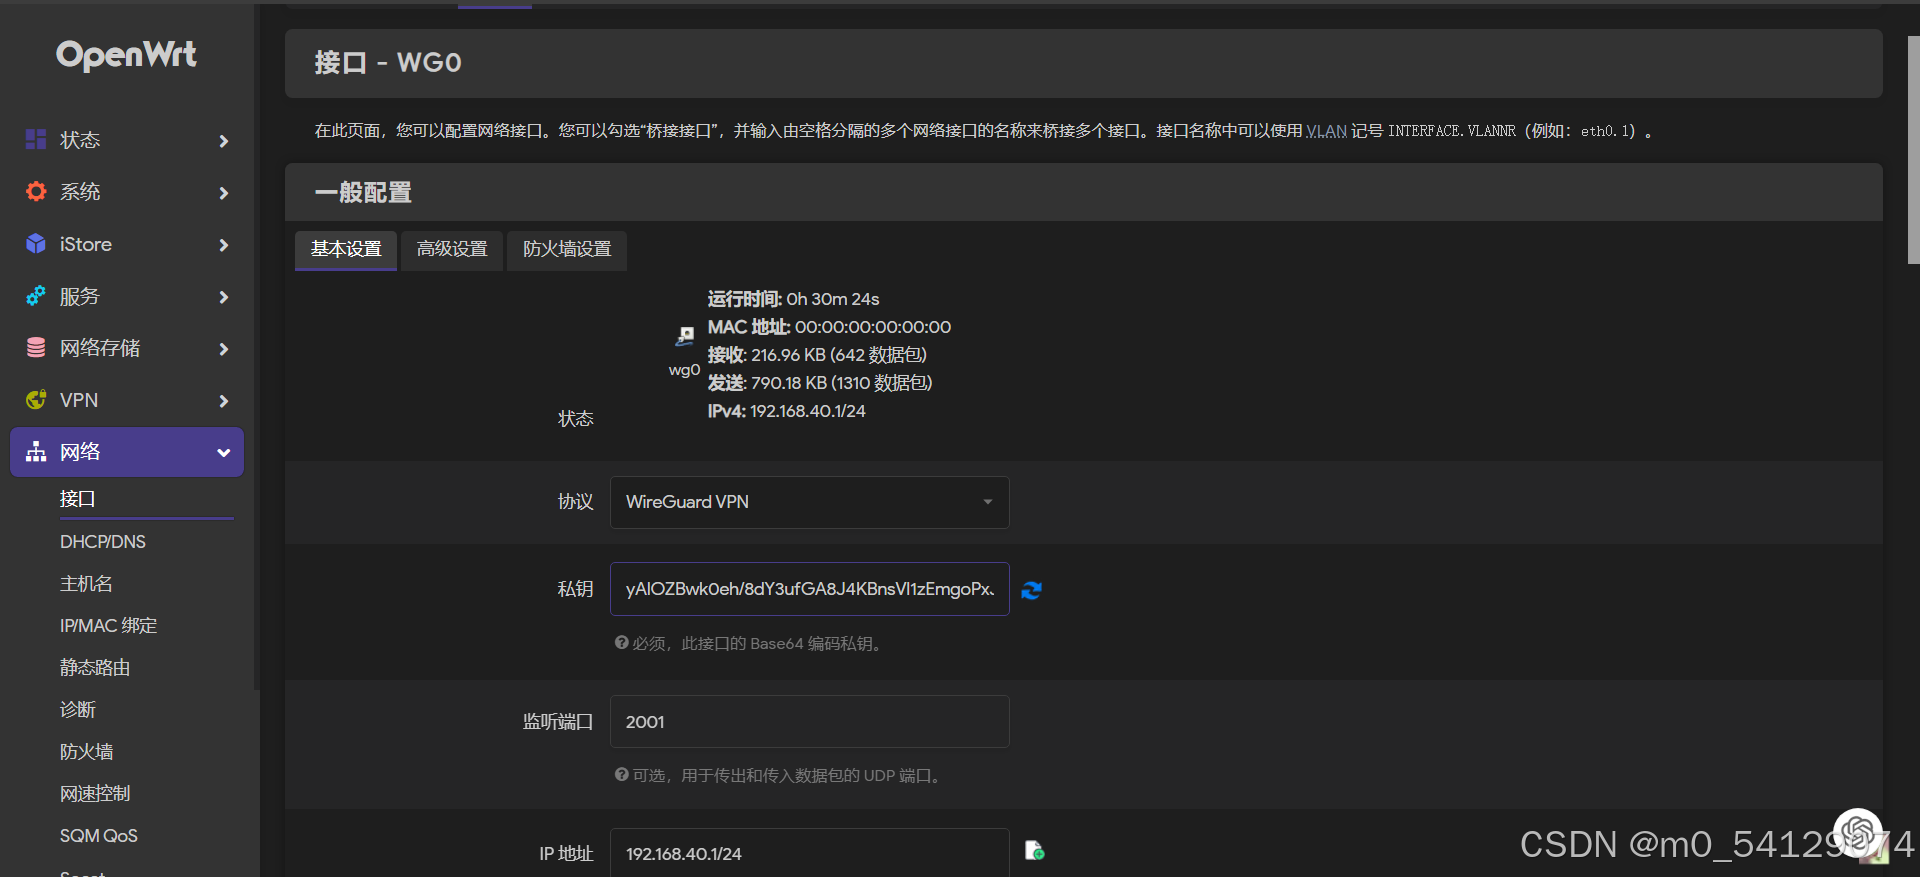Expand the 系统 menu chevron
The width and height of the screenshot is (1920, 877).
(x=224, y=193)
